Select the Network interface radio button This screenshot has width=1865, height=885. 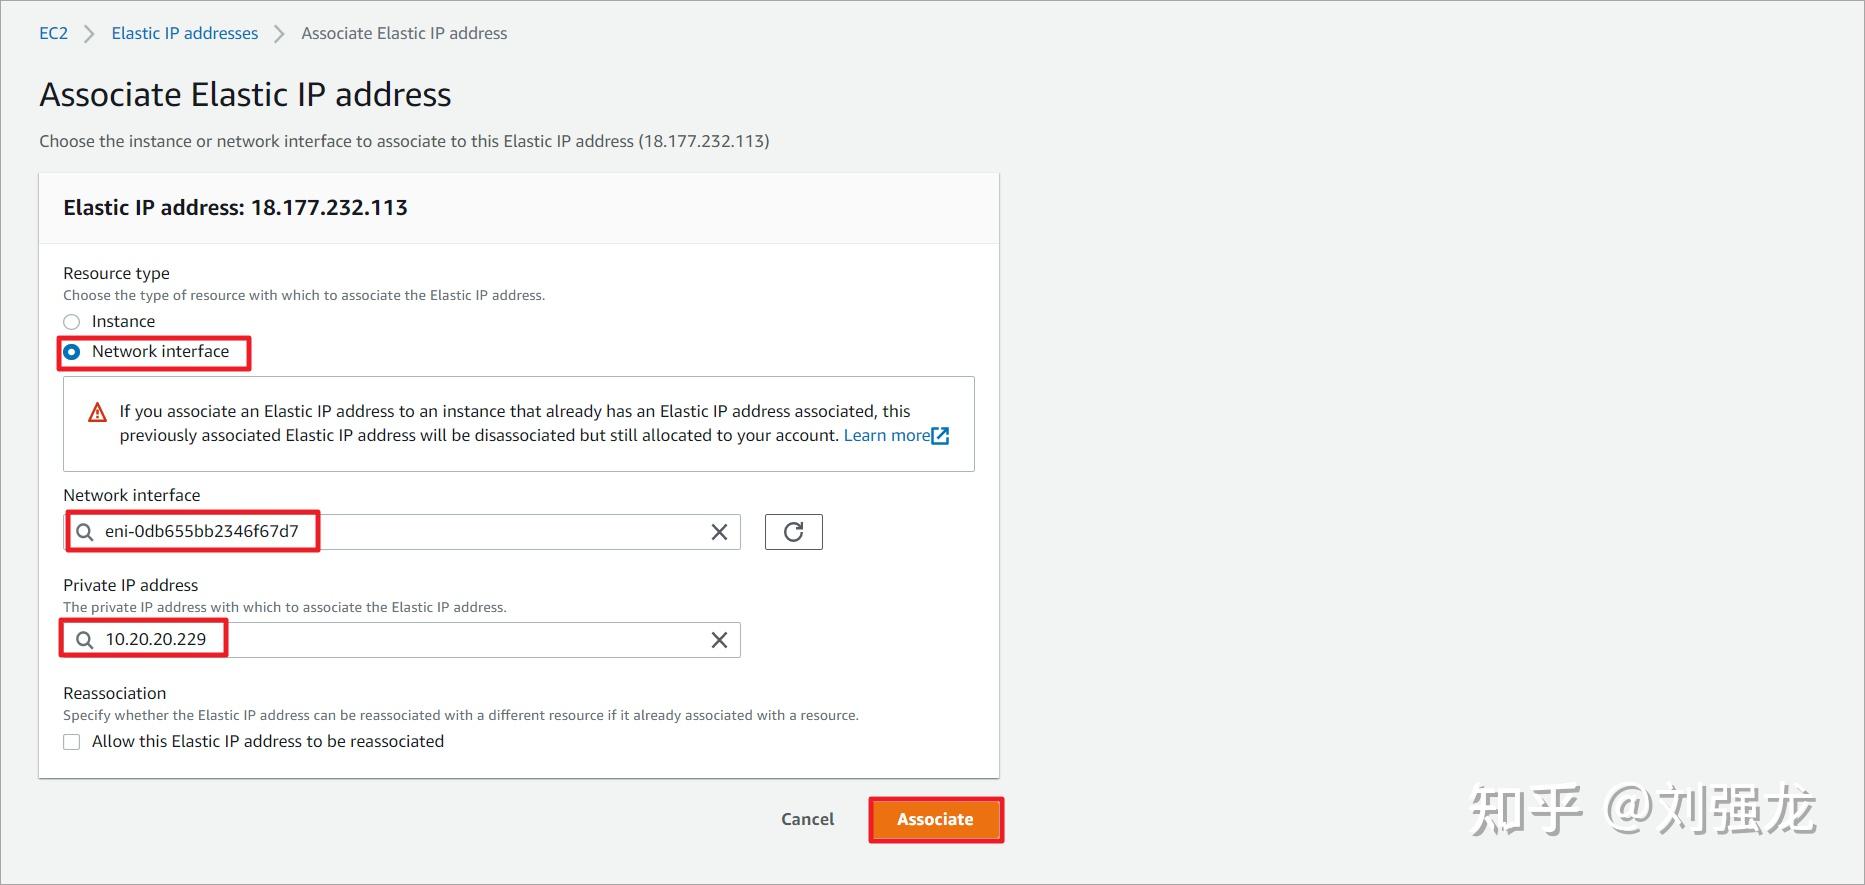pos(72,352)
